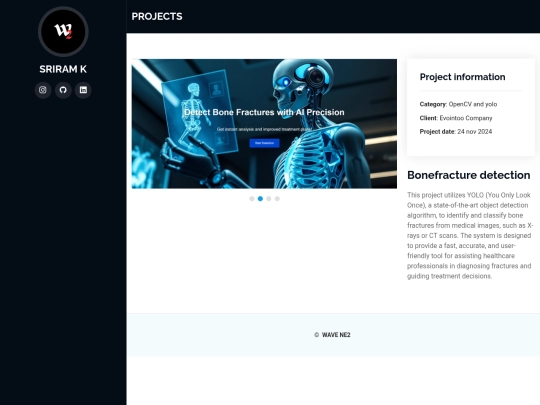Click 'Detect Bone Fractures with AI Precision' title
The image size is (540, 405).
tap(264, 112)
